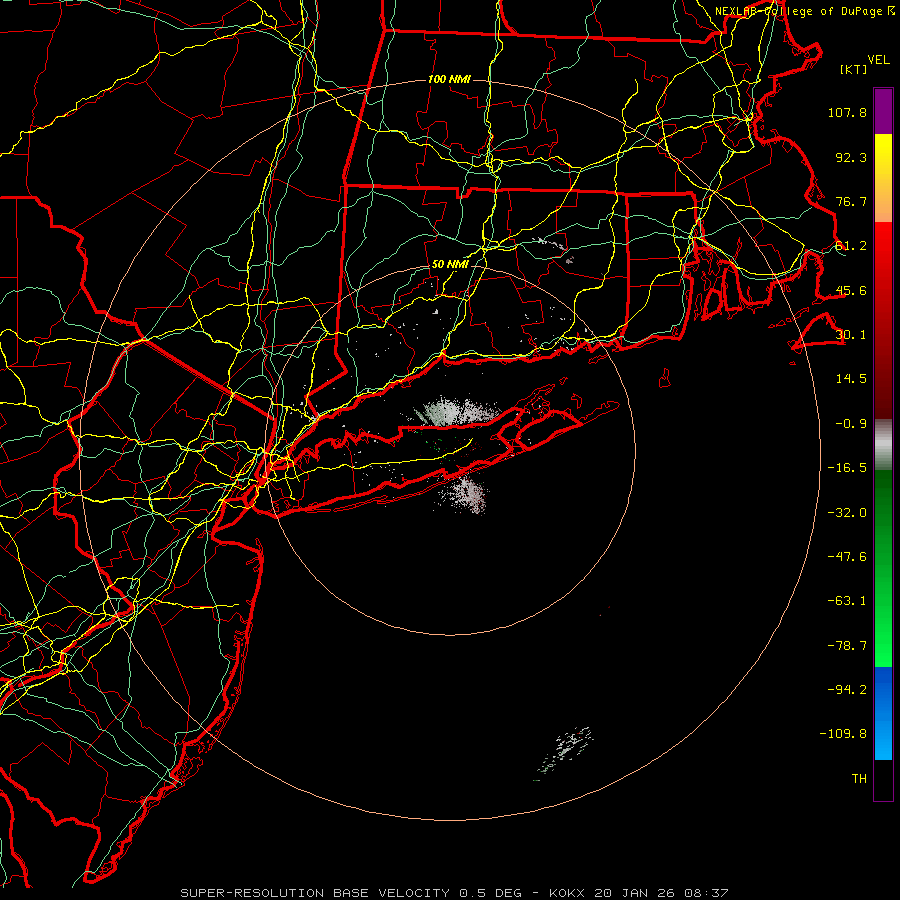
Task: Click the -109.8 legend value
Action: click(x=843, y=734)
